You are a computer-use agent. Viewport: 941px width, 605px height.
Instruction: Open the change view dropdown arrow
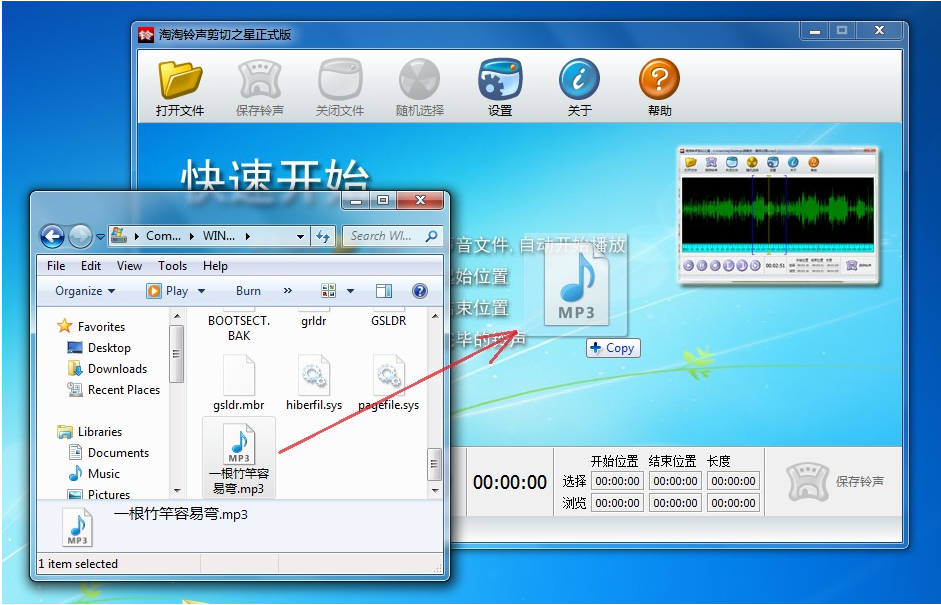click(348, 291)
